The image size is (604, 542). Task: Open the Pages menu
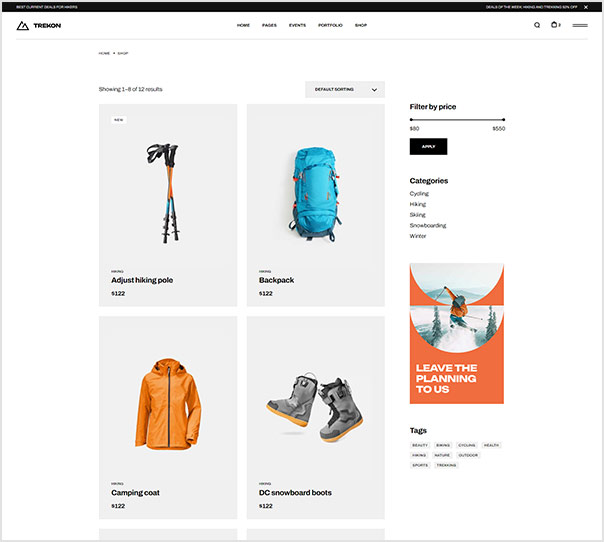(269, 25)
